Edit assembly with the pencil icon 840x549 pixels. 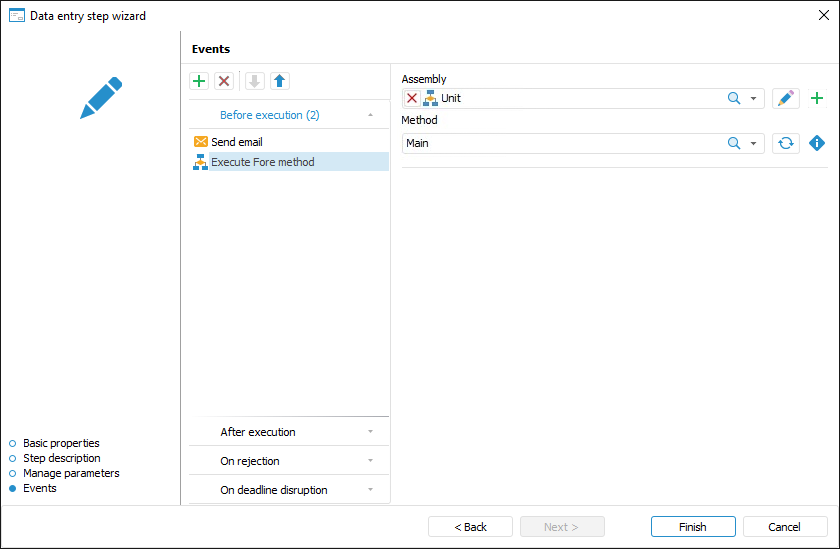point(786,98)
